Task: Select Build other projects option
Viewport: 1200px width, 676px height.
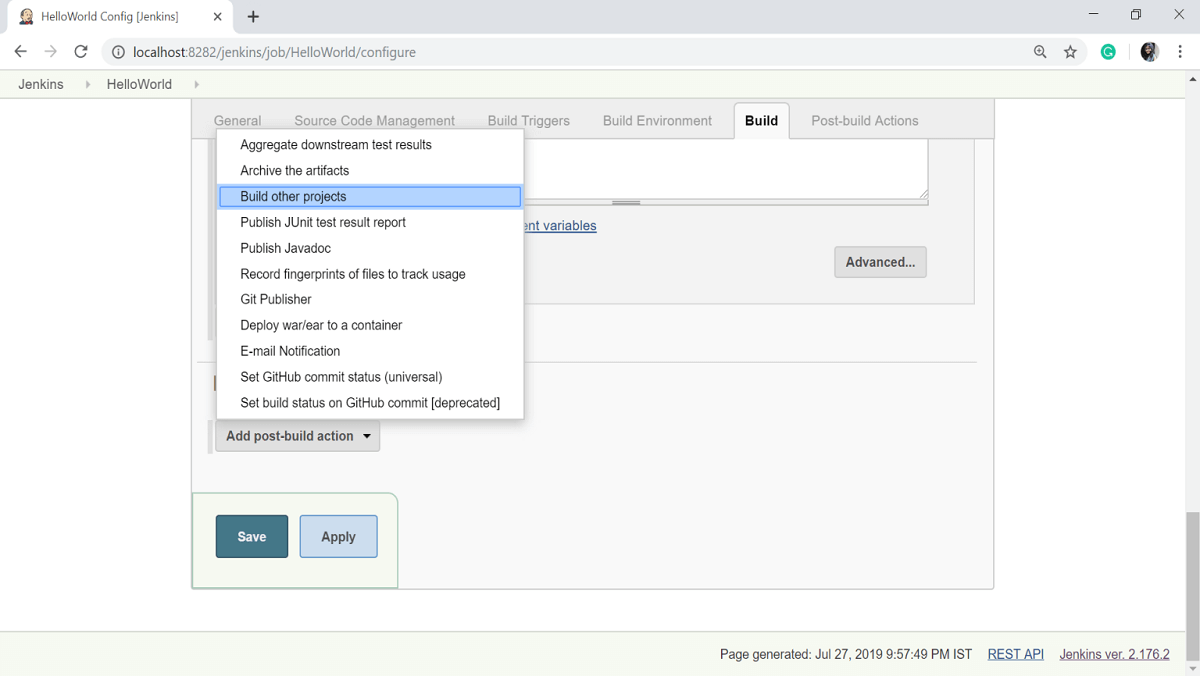Action: coord(370,197)
